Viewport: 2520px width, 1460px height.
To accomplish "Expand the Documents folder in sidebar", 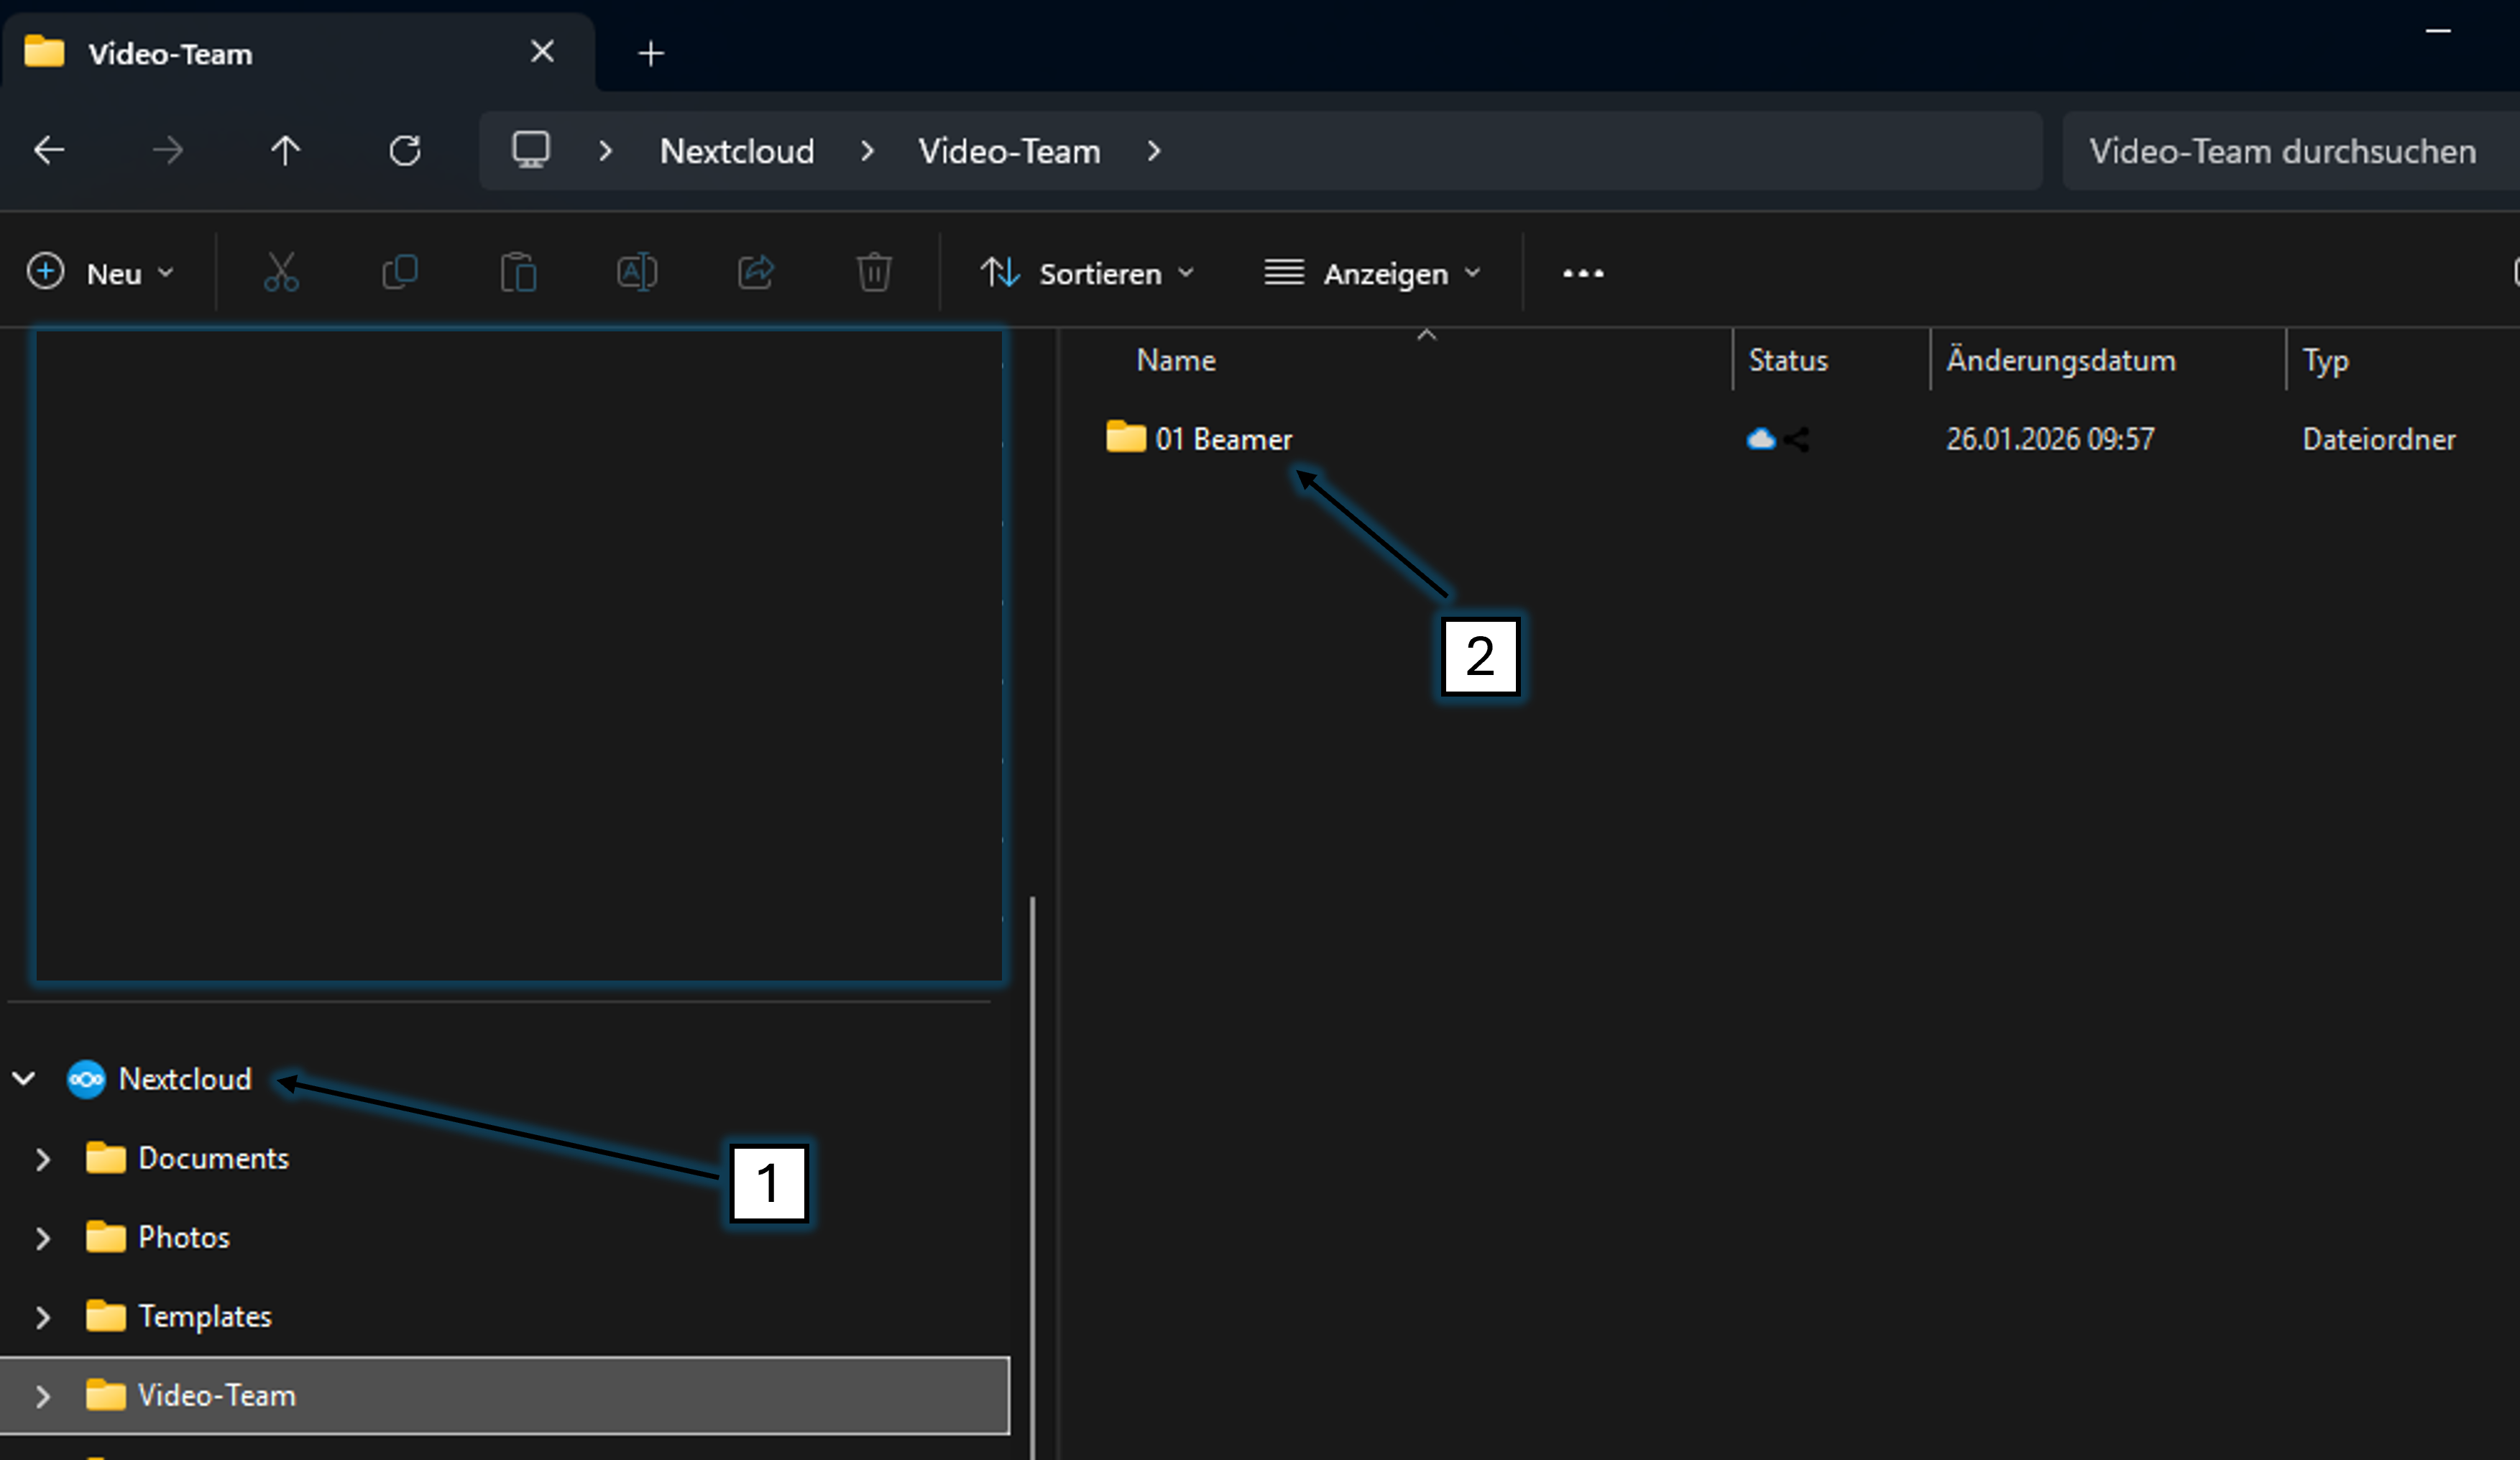I will point(43,1159).
